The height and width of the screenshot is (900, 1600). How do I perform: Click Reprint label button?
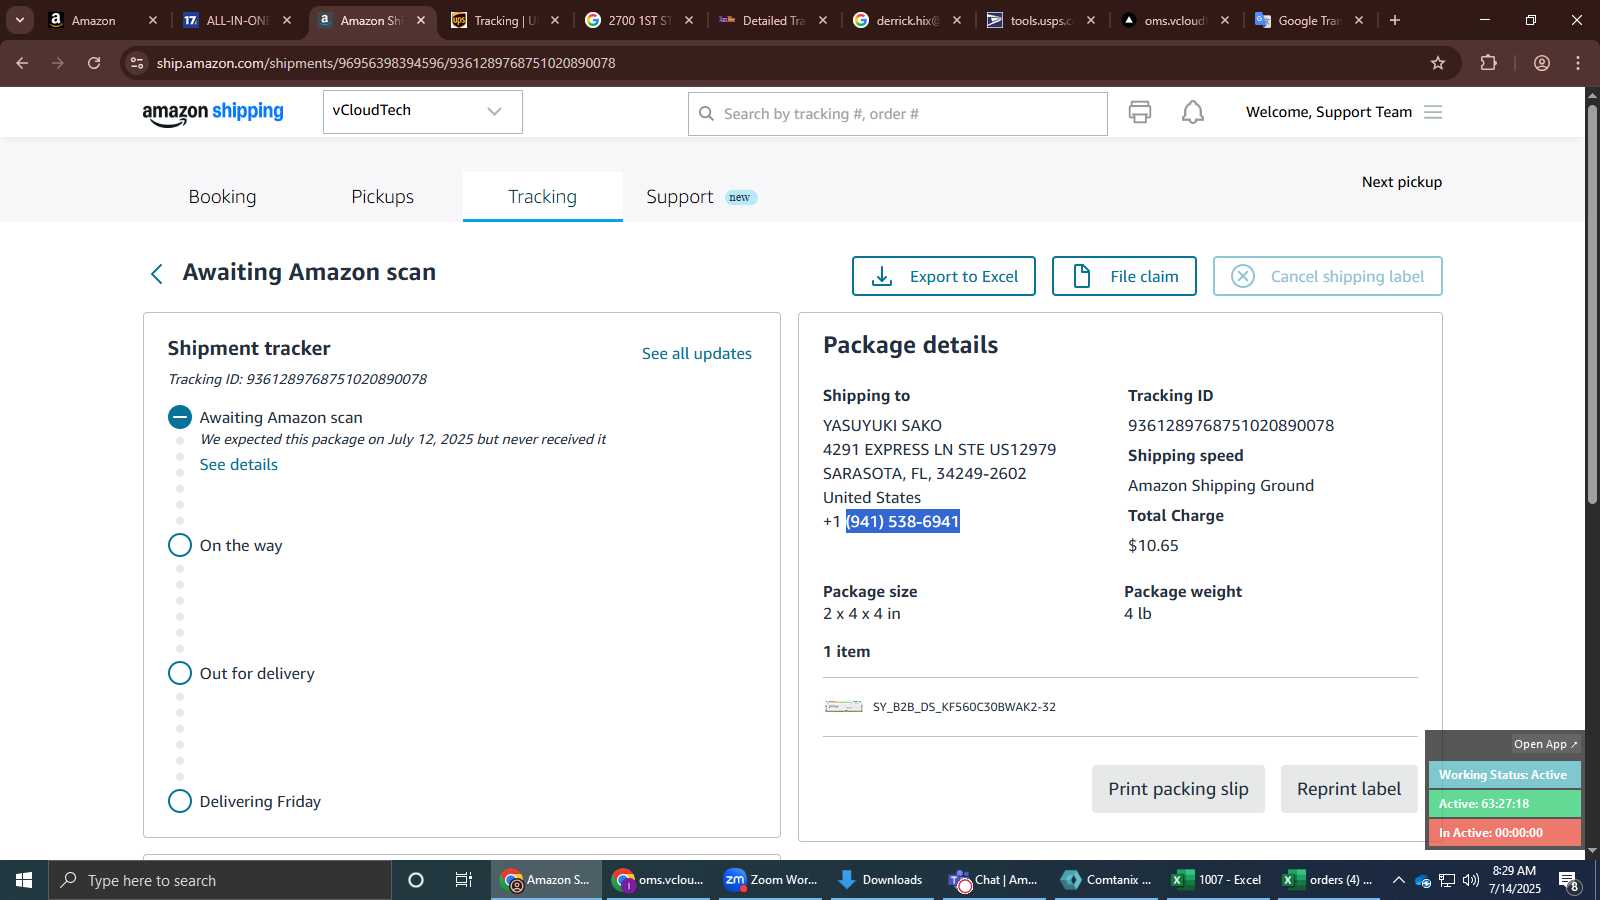[x=1349, y=789]
